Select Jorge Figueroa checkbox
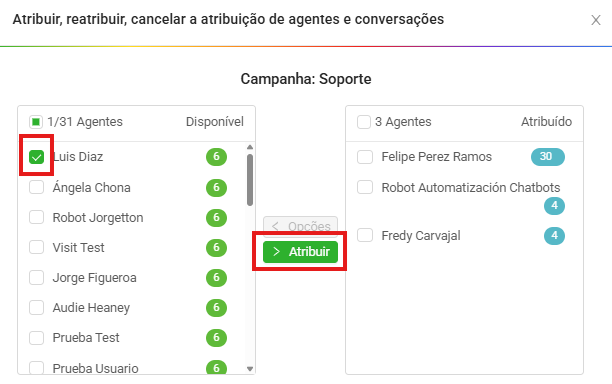 pos(36,277)
